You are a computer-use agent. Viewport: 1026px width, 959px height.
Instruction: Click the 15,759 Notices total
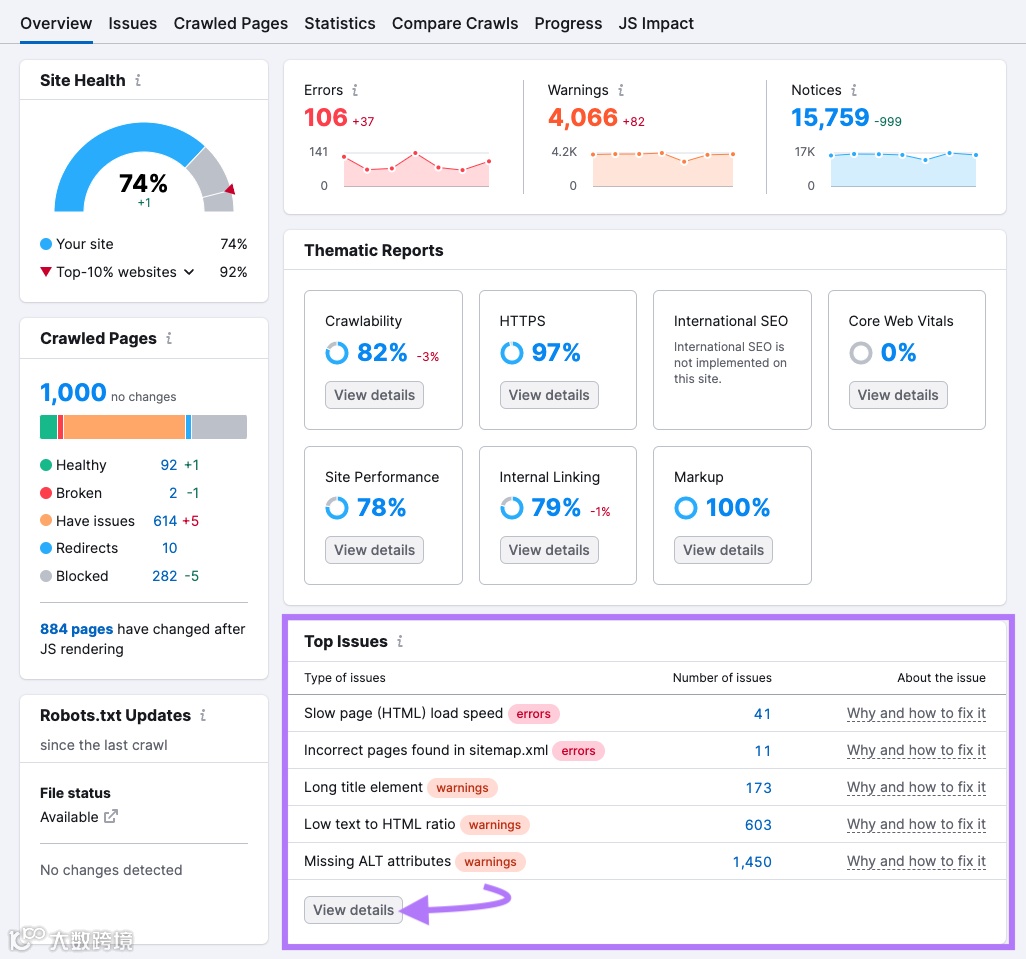tap(830, 118)
